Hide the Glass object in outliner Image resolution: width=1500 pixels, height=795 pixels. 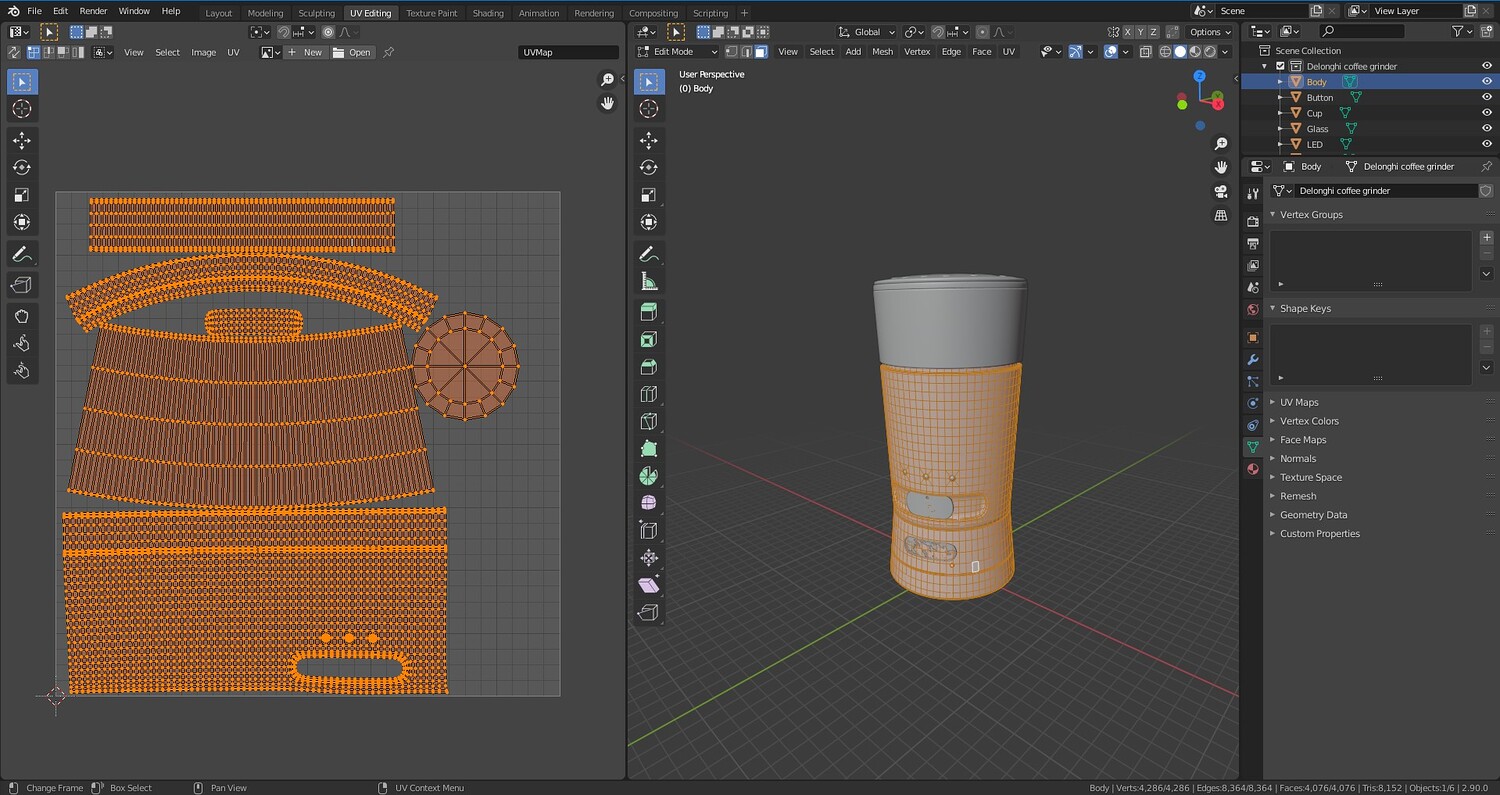[x=1486, y=129]
